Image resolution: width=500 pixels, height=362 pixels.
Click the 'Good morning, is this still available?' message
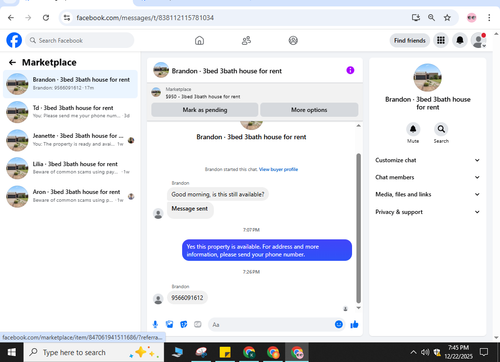pos(218,194)
